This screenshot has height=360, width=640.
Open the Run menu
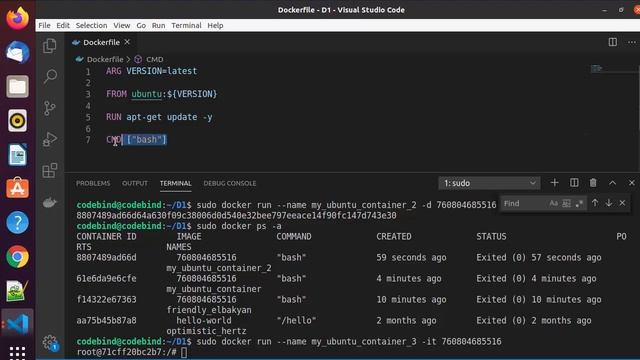click(x=158, y=25)
